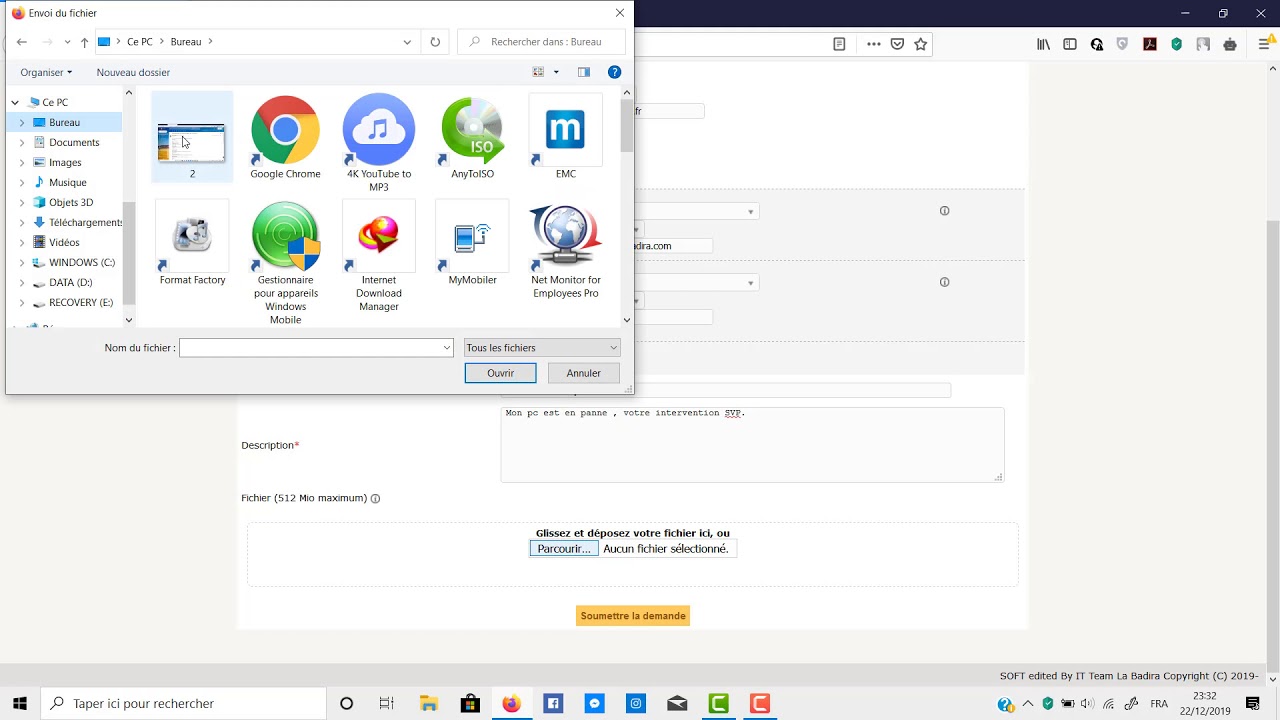The image size is (1280, 720).
Task: Select the Google Chrome shortcut
Action: point(285,137)
